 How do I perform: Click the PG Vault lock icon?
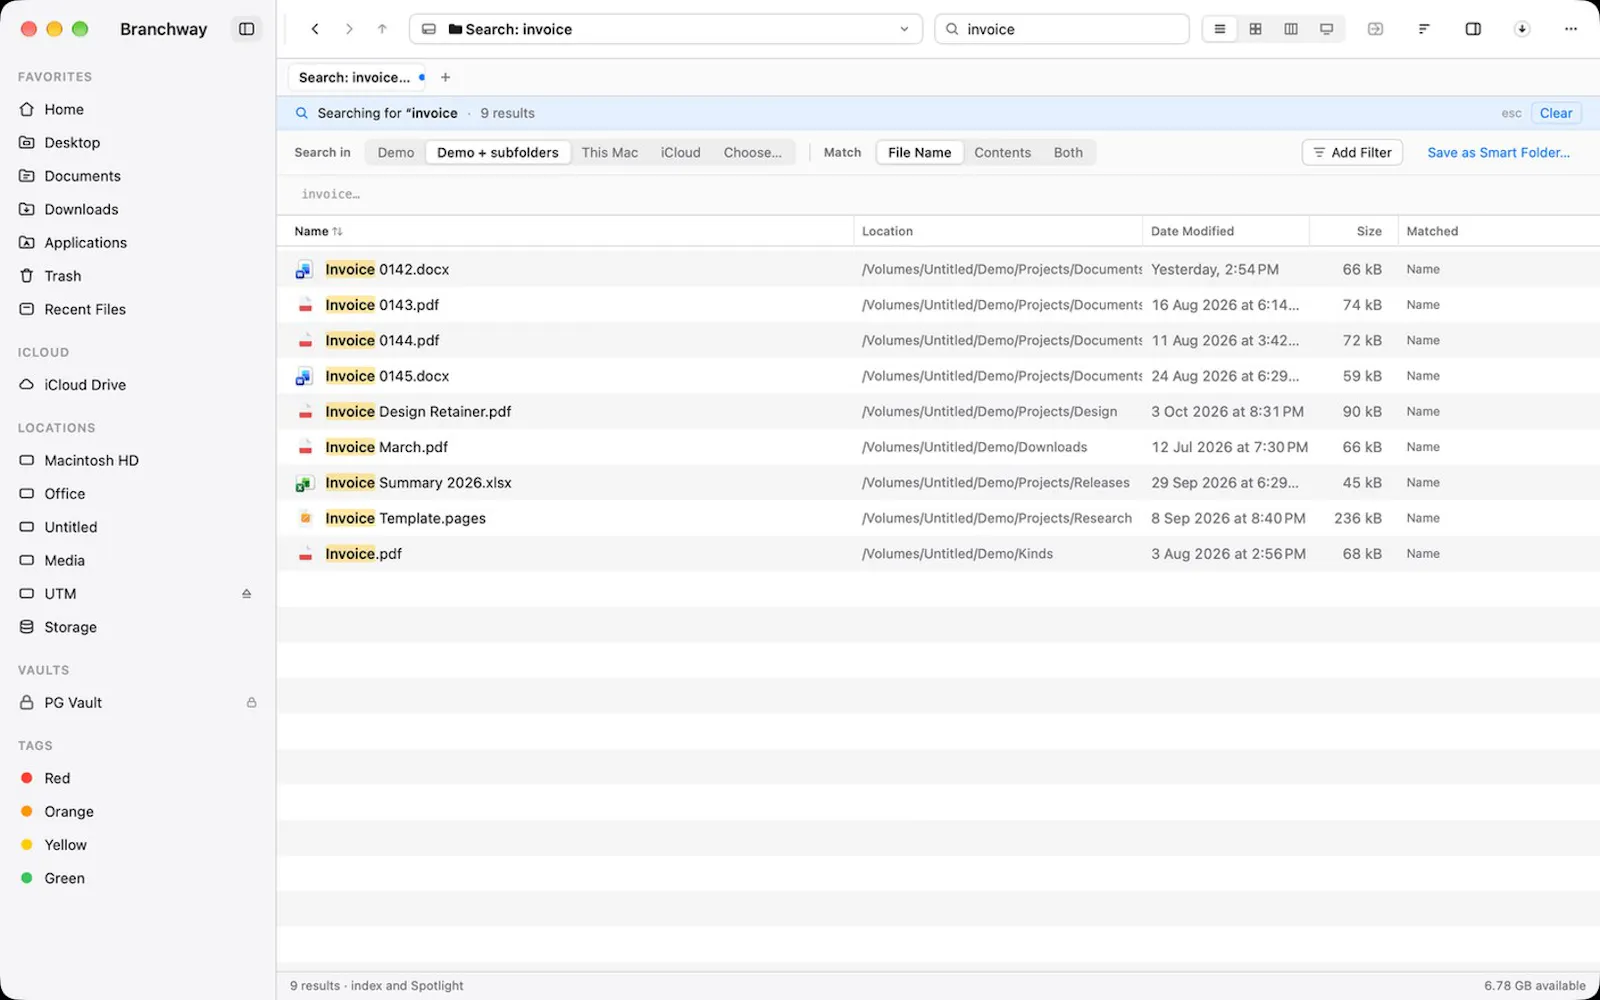tap(251, 703)
